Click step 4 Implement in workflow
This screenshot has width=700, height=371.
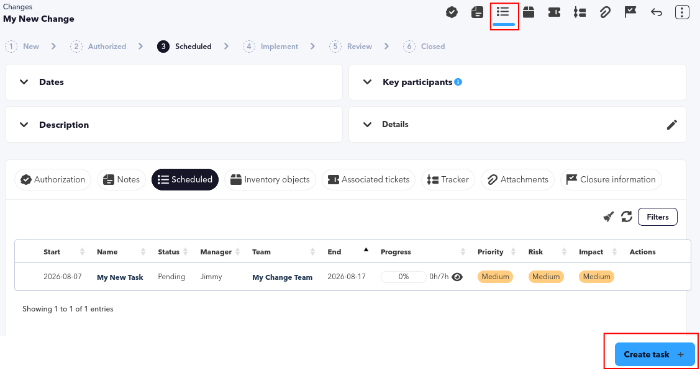271,46
